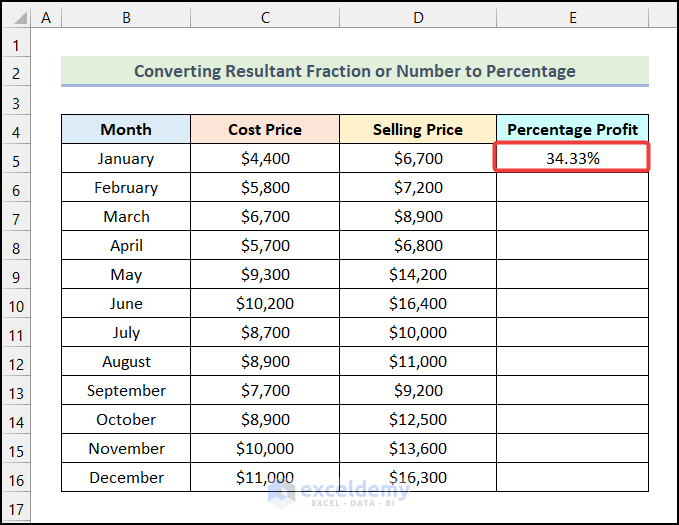Click the Cost Price header cell
Screen dimensions: 679x525
(x=264, y=129)
